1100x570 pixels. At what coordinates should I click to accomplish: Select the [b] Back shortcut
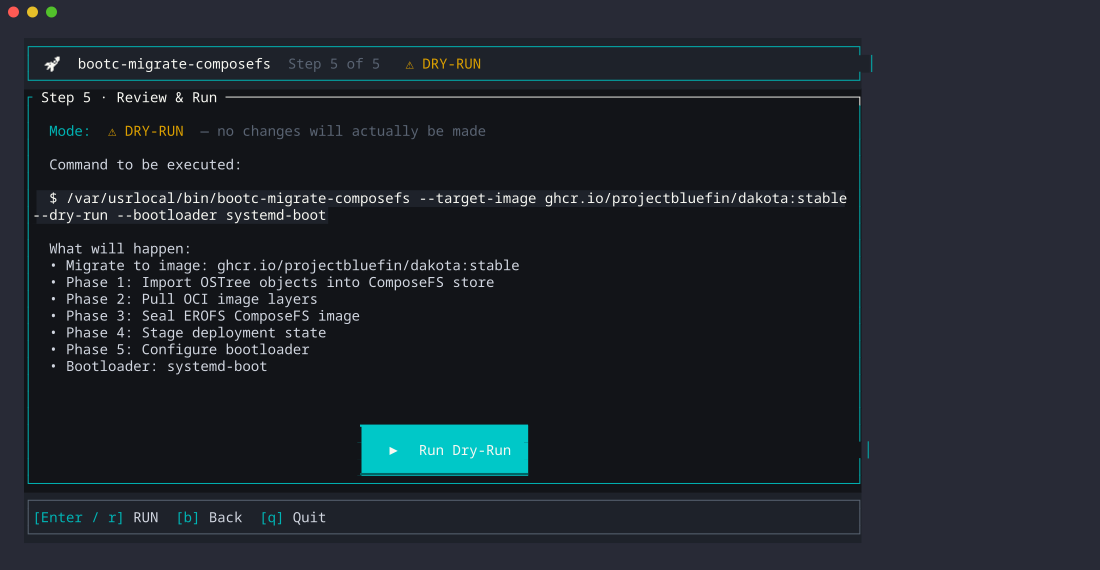click(209, 517)
